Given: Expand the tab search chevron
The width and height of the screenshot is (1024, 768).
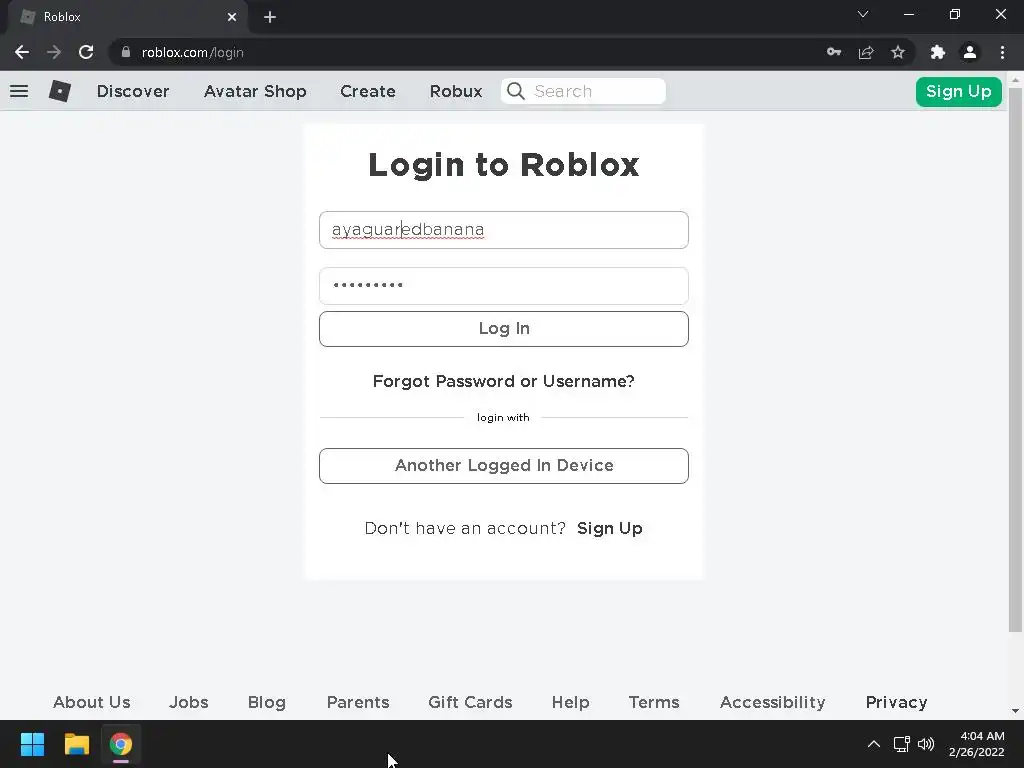Looking at the screenshot, I should (x=863, y=14).
